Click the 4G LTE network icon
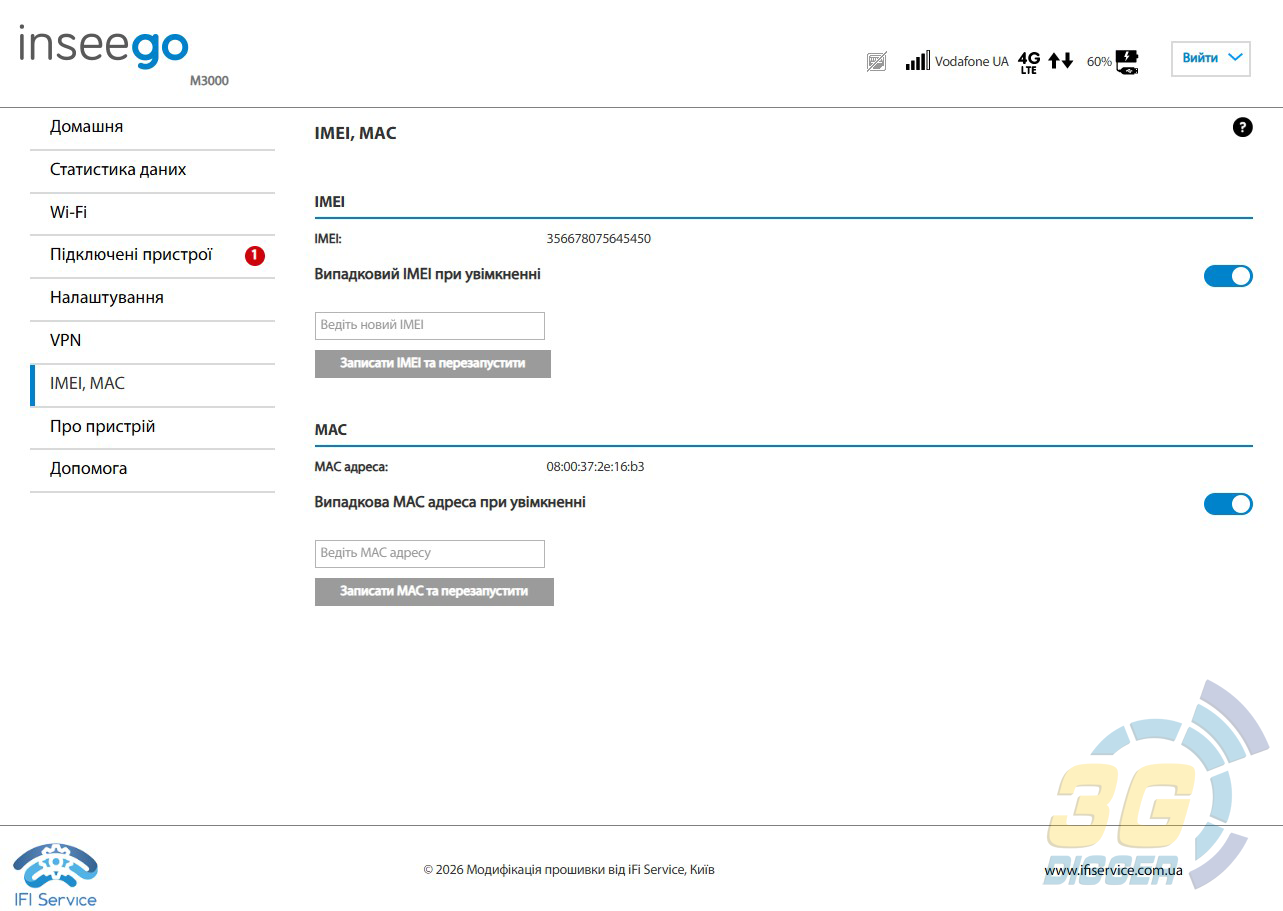 [x=1029, y=62]
